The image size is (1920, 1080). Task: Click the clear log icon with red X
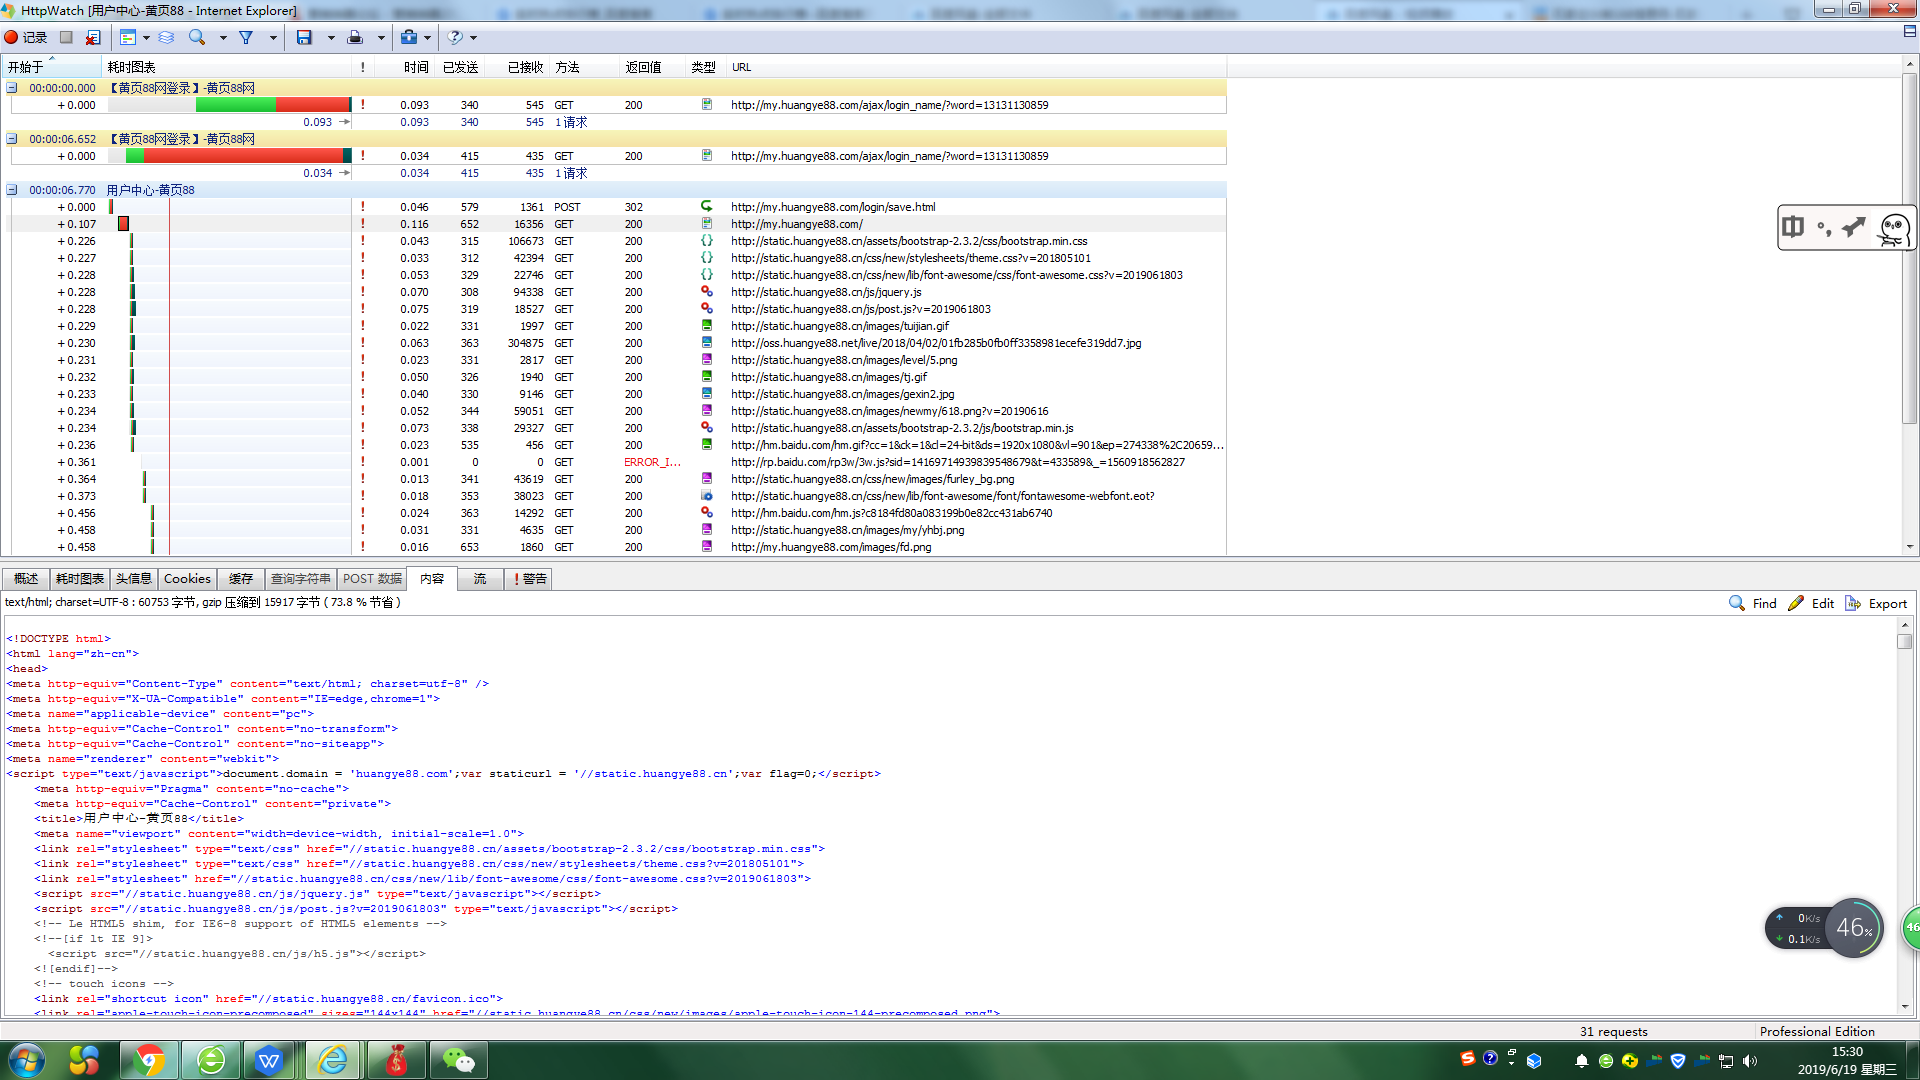tap(92, 37)
